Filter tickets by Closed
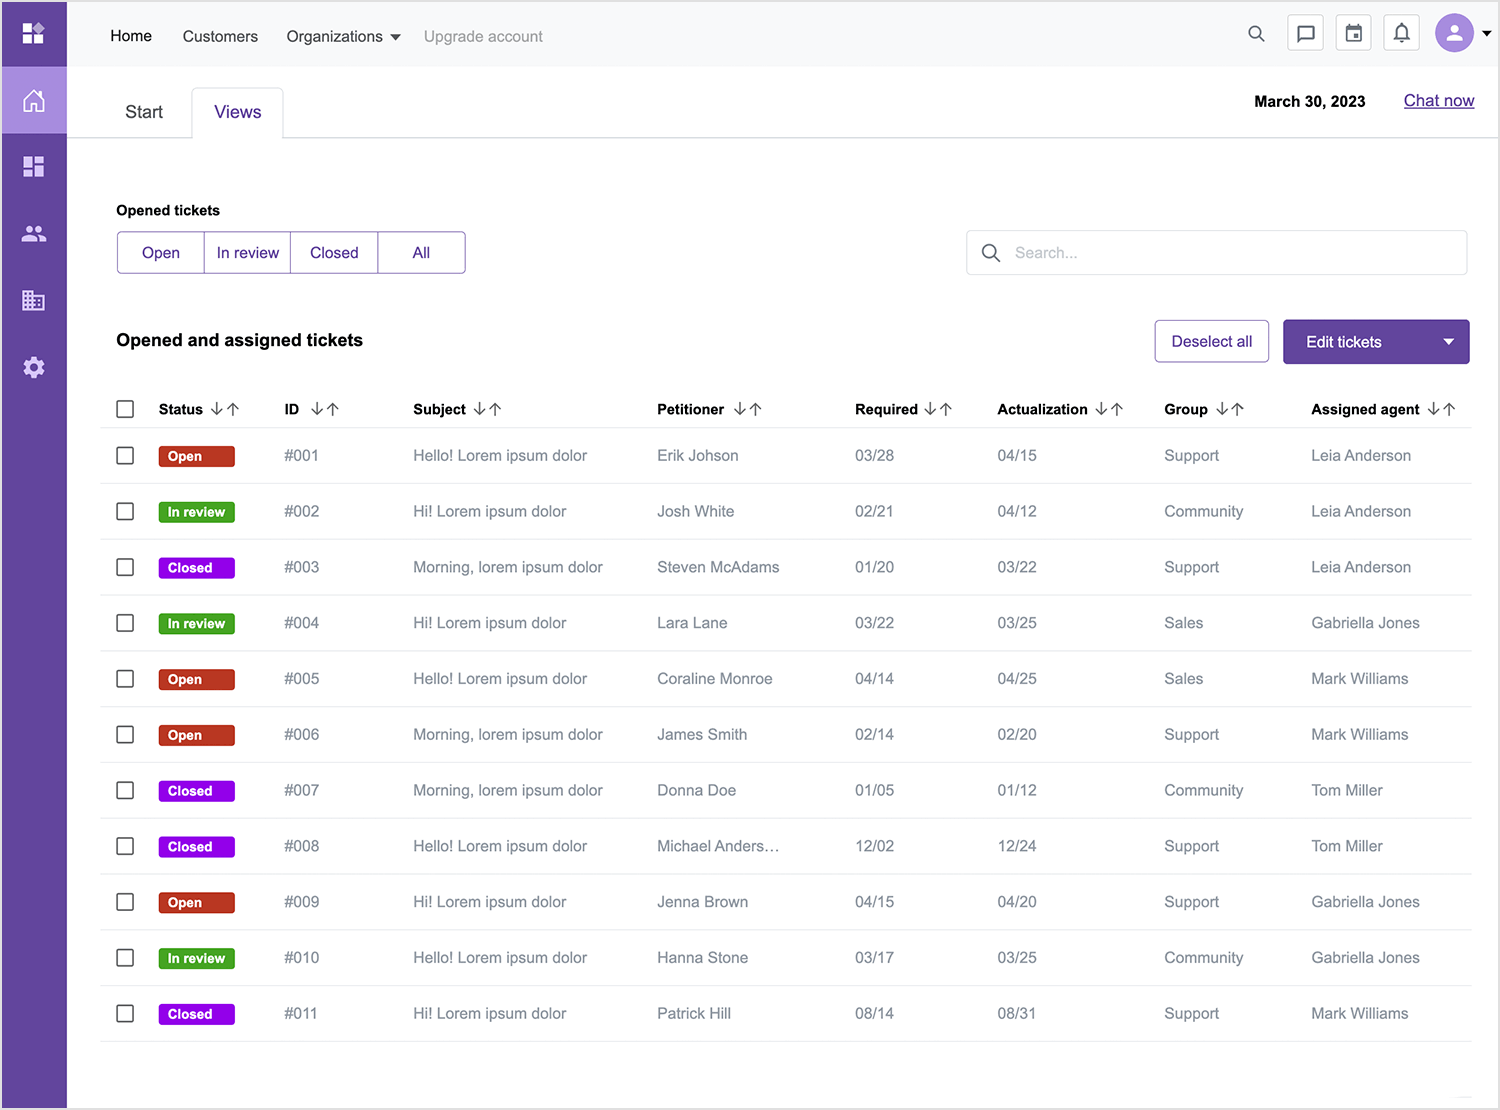The width and height of the screenshot is (1500, 1110). [334, 253]
